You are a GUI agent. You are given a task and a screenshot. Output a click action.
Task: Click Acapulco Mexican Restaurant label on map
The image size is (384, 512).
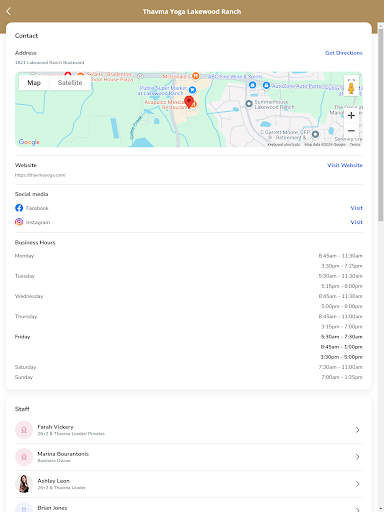pyautogui.click(x=165, y=105)
